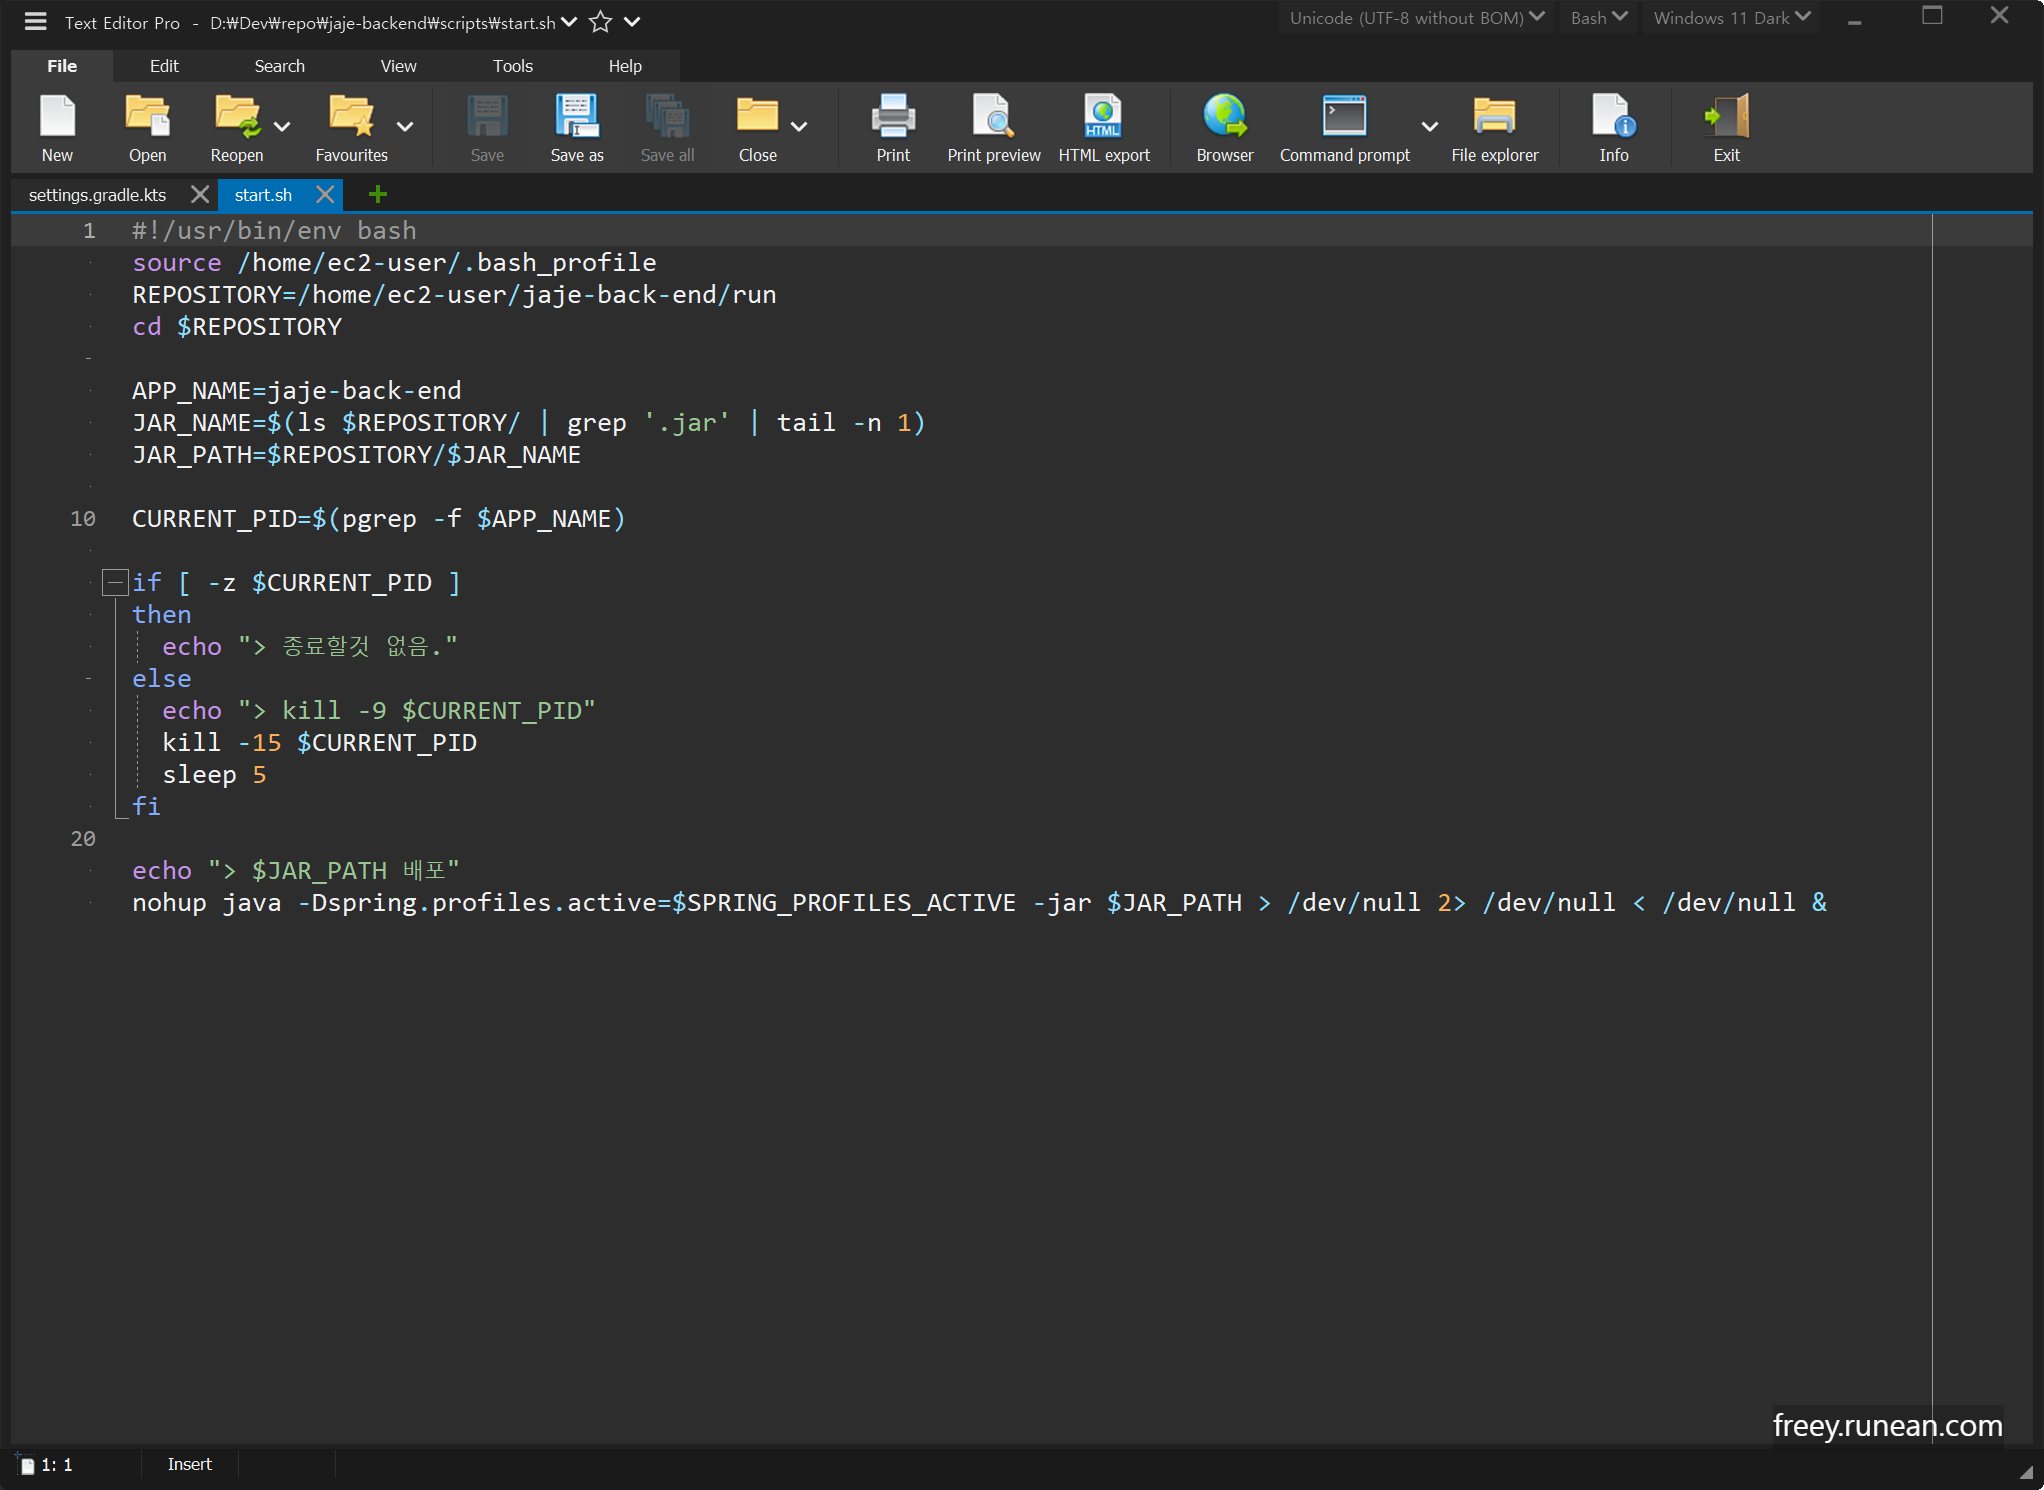Show document Info
The width and height of the screenshot is (2044, 1490).
1613,126
